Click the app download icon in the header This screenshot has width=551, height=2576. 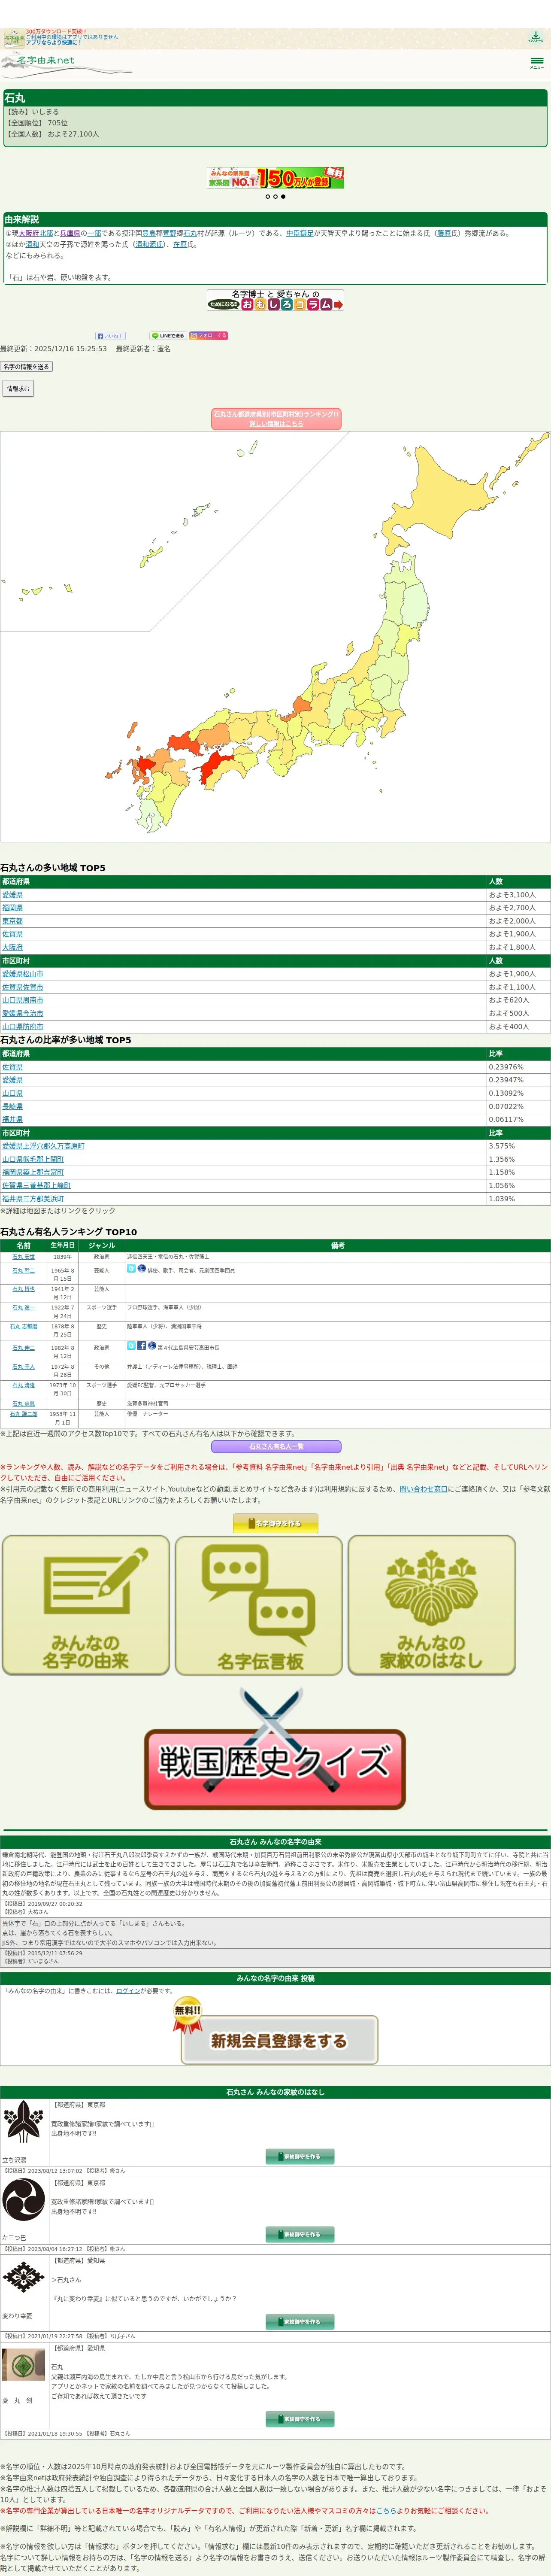pyautogui.click(x=536, y=37)
